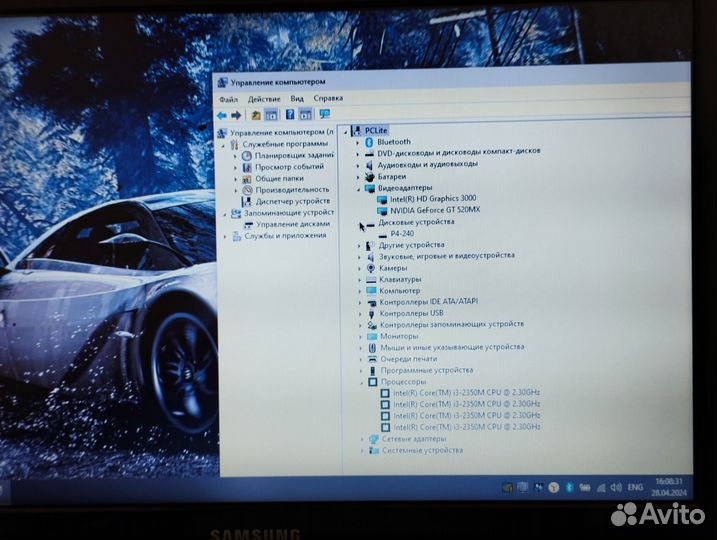Expand Аудиовходы и аудиовыходы arrow
The width and height of the screenshot is (717, 540).
point(358,166)
